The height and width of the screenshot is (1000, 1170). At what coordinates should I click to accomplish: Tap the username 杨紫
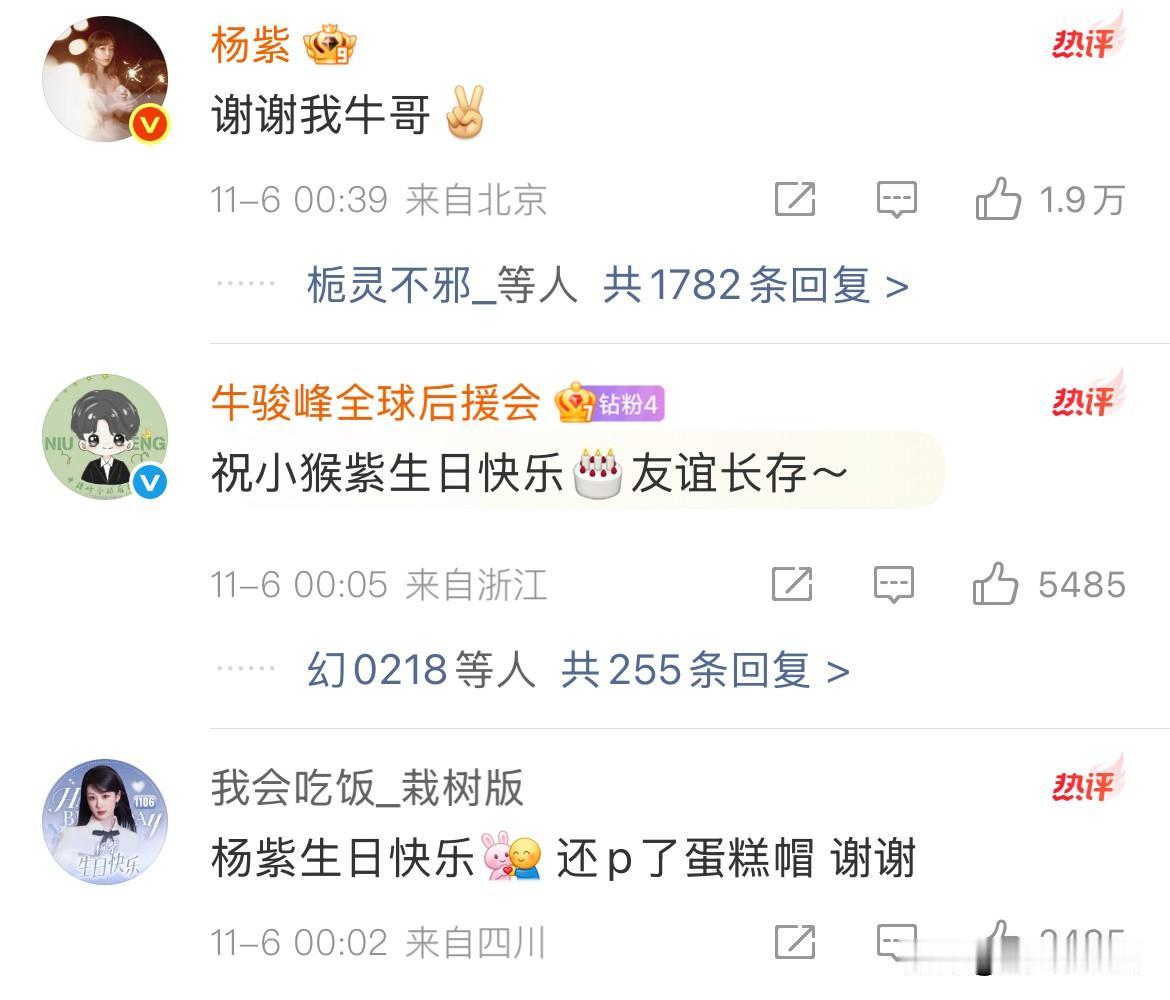(250, 45)
